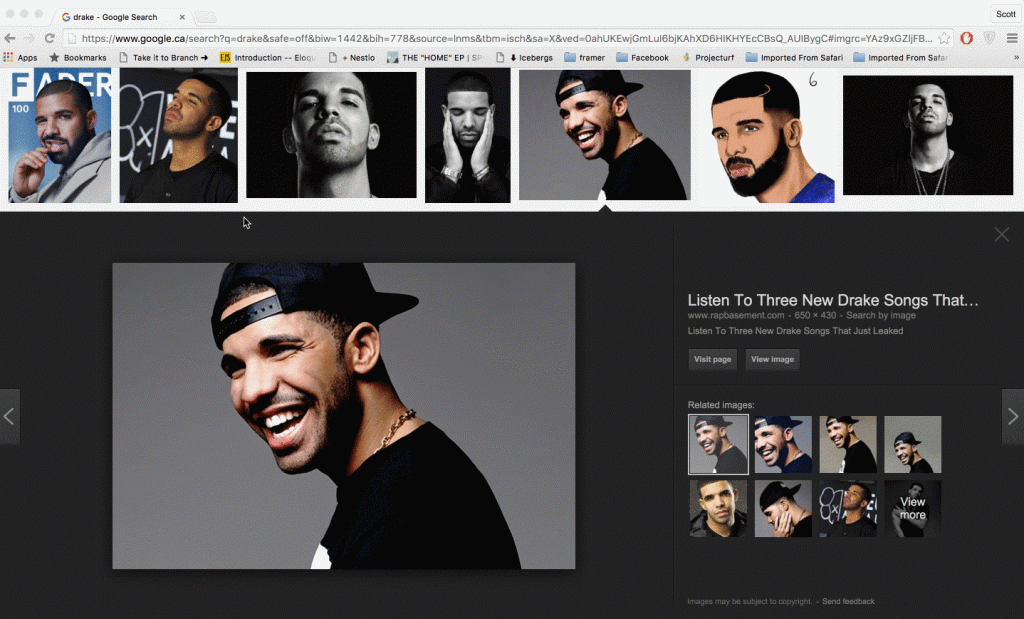Image resolution: width=1024 pixels, height=619 pixels.
Task: Open a new tab beside the current tab
Action: coord(205,17)
